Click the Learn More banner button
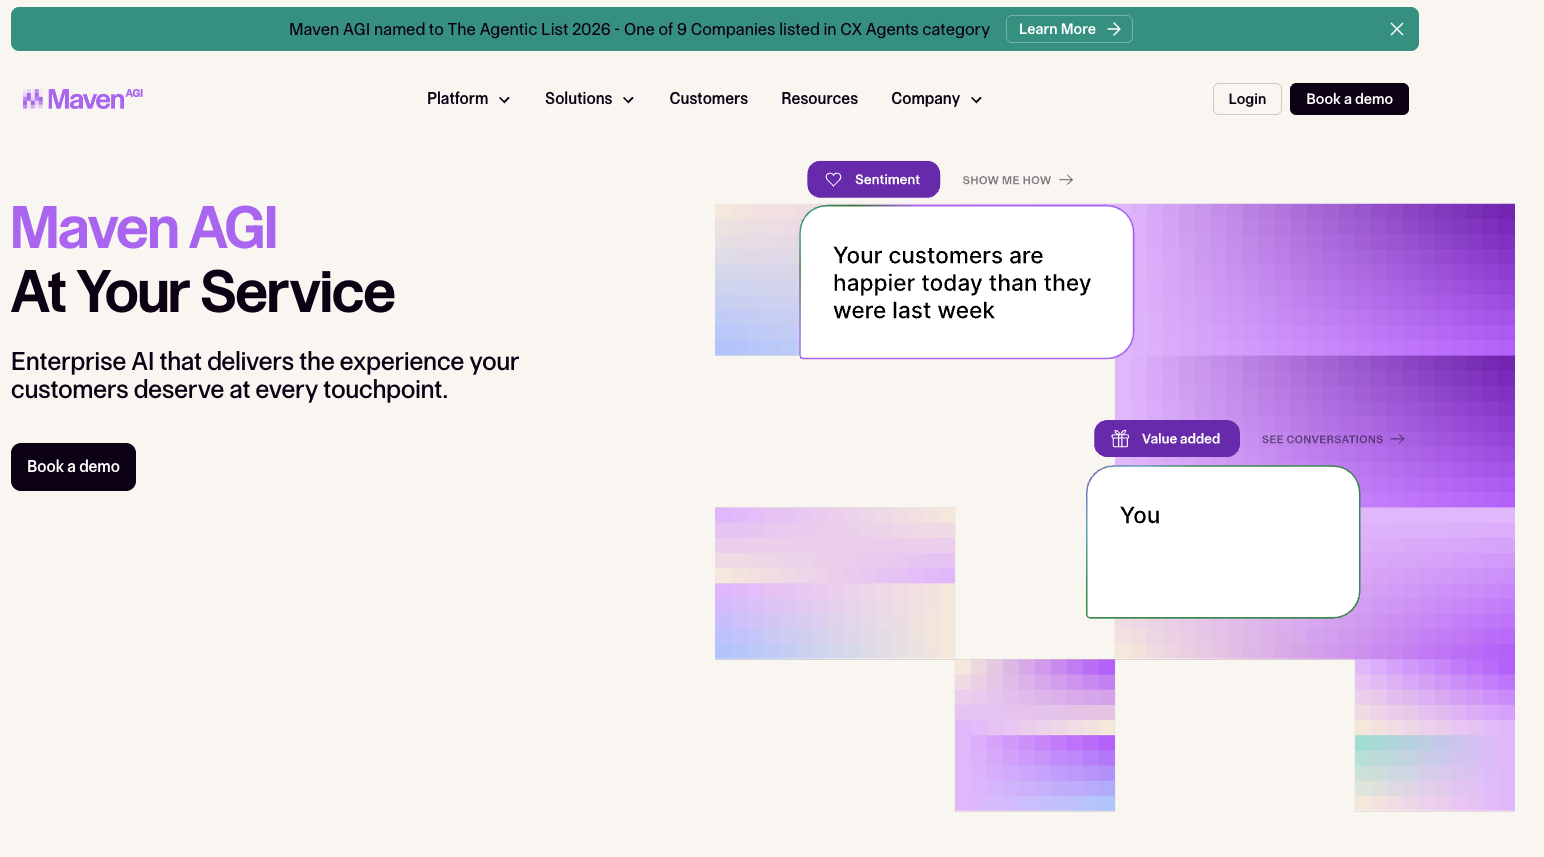This screenshot has height=857, width=1544. point(1069,29)
